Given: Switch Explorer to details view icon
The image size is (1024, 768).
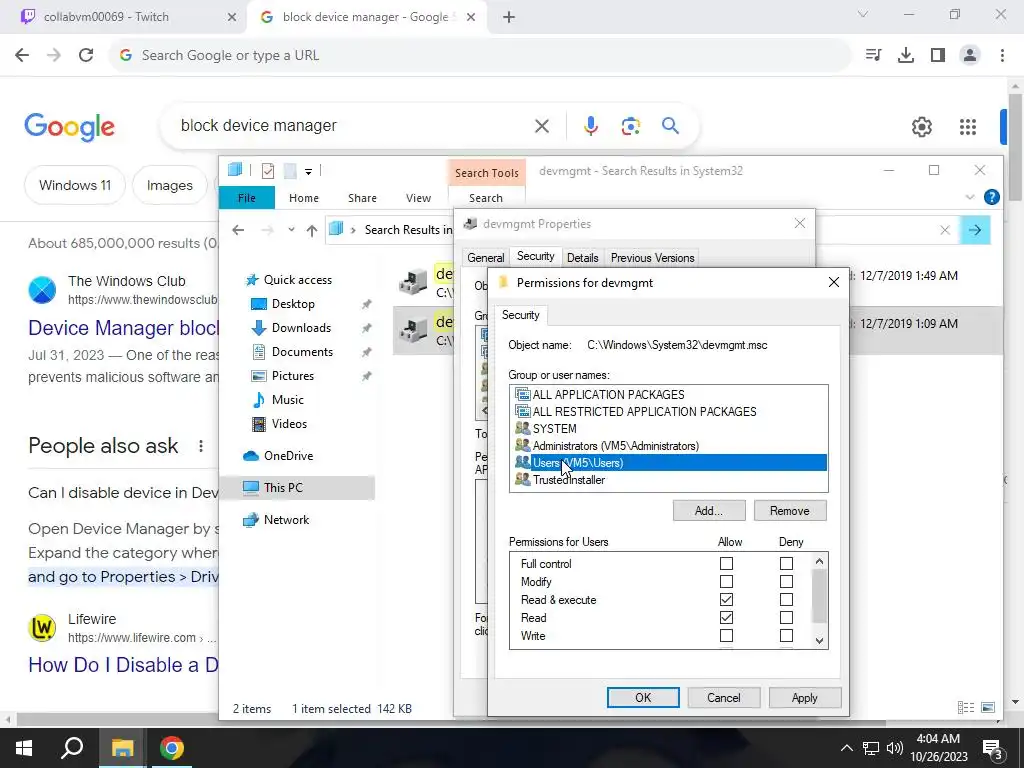Looking at the screenshot, I should (x=965, y=708).
